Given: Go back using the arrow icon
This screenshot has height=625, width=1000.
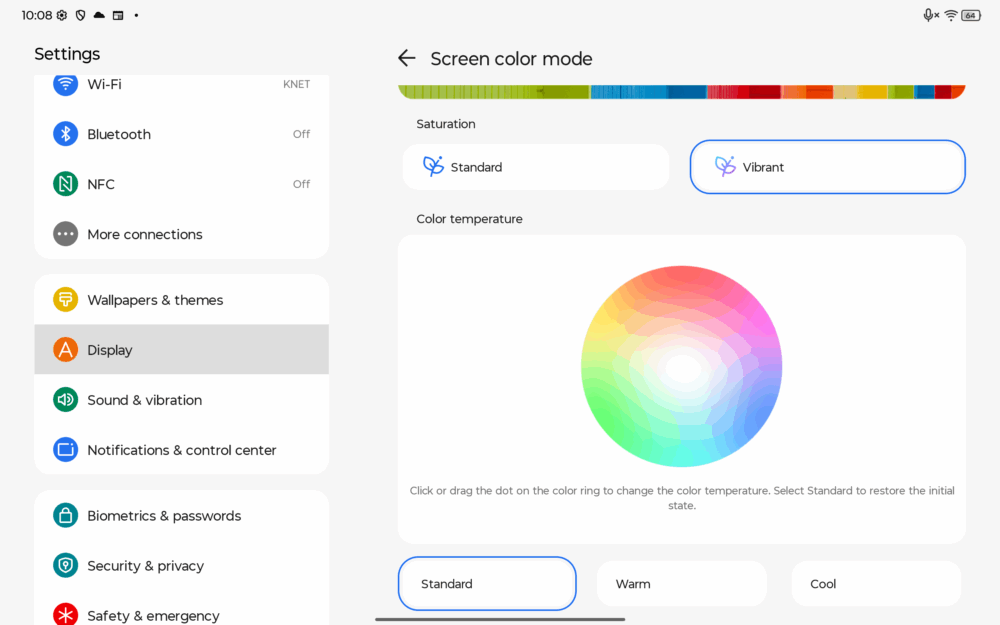Looking at the screenshot, I should point(406,58).
